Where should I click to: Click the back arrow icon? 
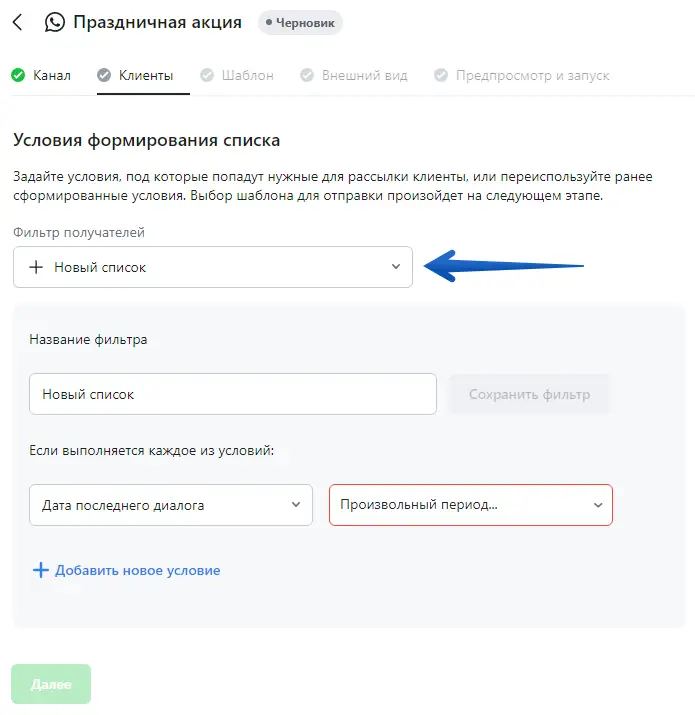pos(17,22)
